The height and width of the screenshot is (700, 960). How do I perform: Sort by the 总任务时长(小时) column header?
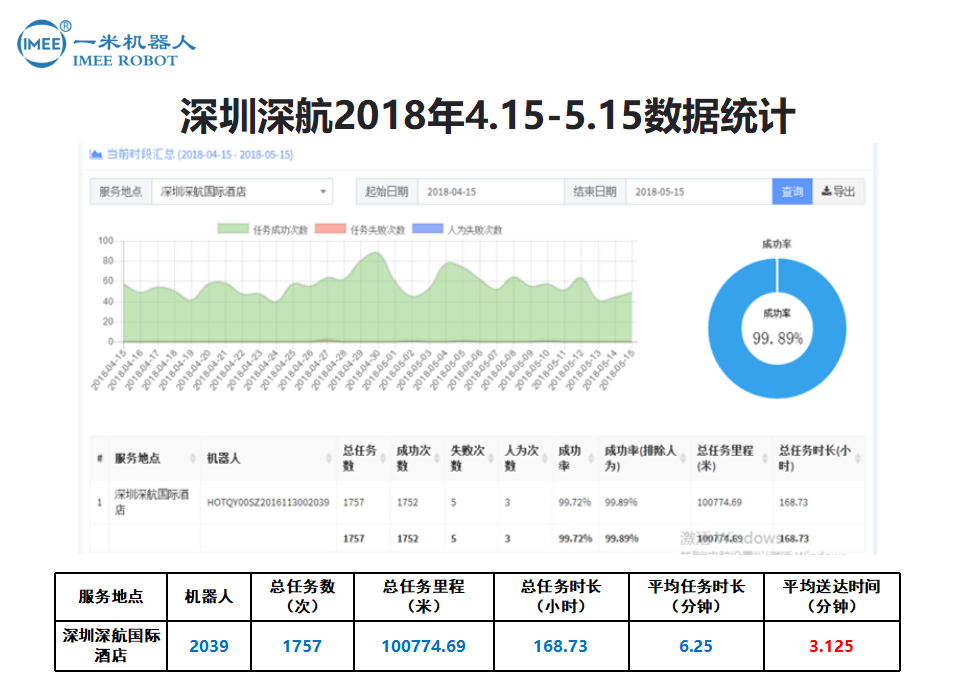click(819, 458)
